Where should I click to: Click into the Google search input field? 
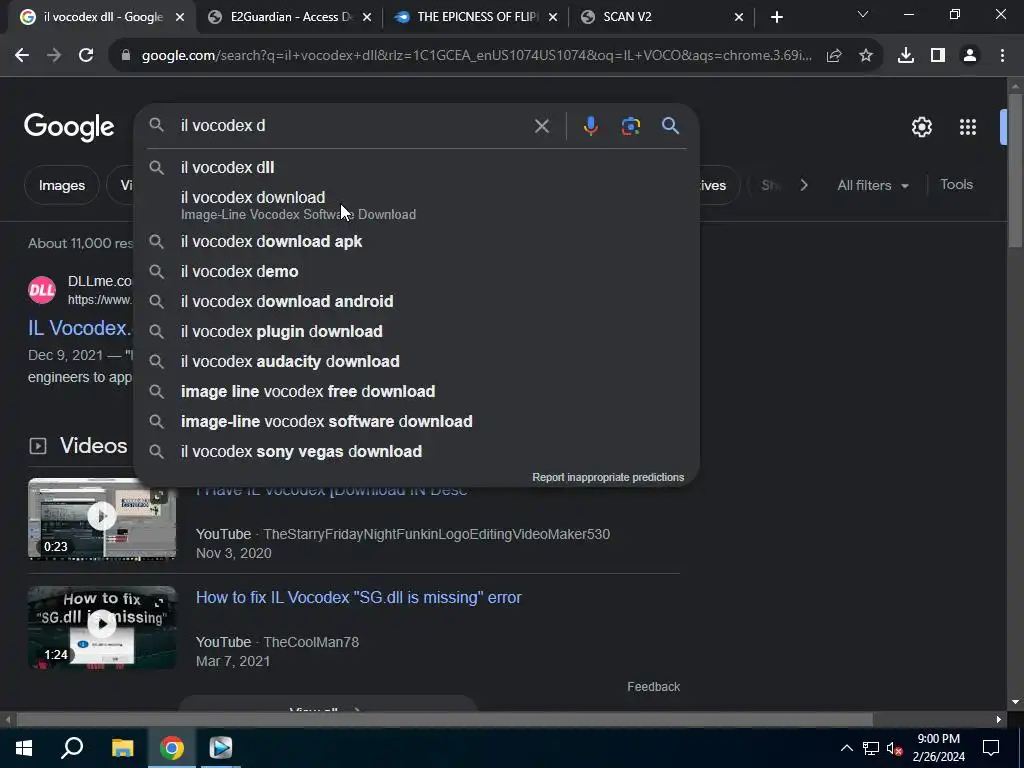(353, 125)
